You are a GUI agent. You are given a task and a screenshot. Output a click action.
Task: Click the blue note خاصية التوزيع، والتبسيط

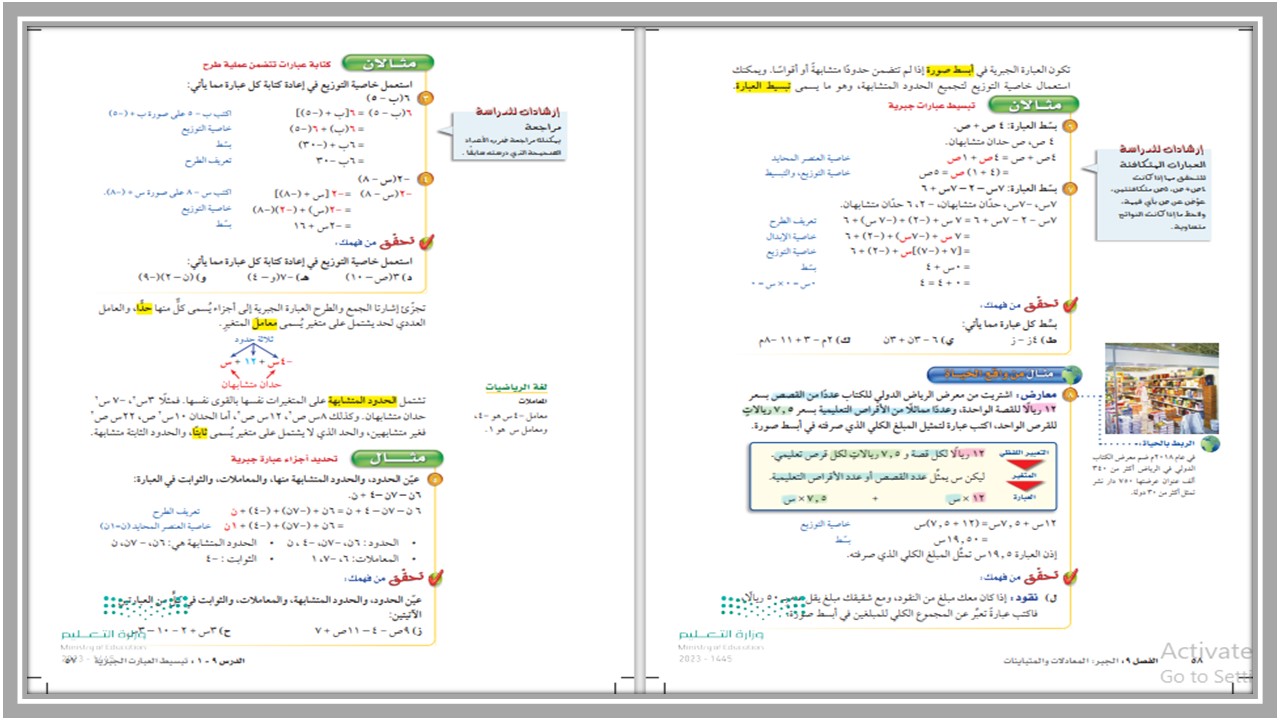pos(806,173)
